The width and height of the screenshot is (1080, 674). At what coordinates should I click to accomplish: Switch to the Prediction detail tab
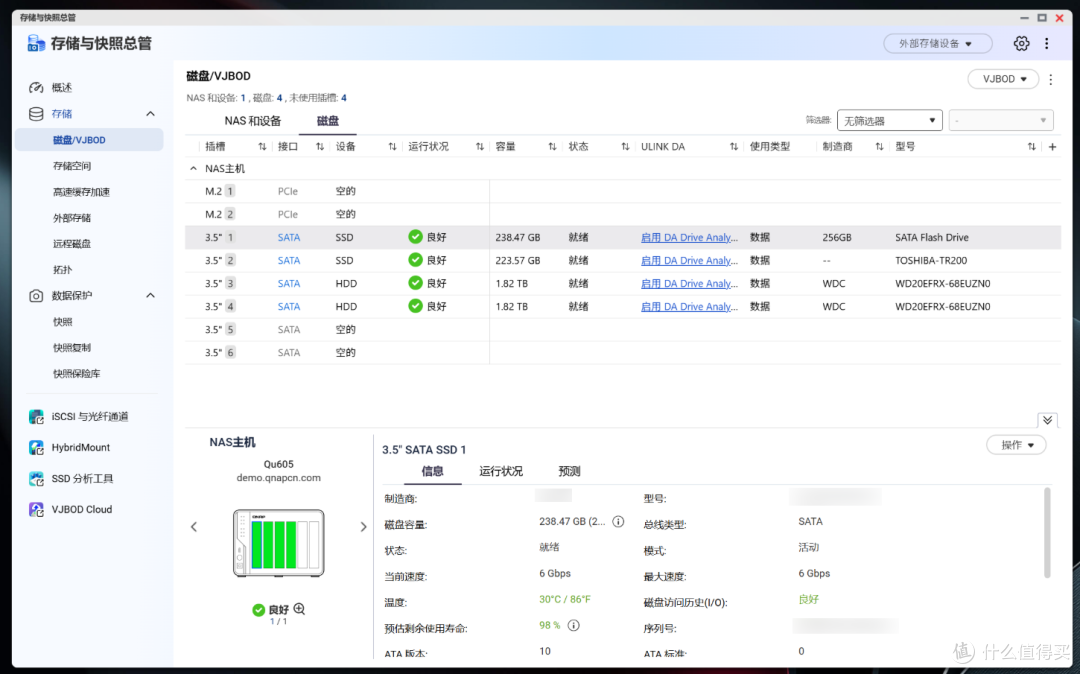click(569, 472)
